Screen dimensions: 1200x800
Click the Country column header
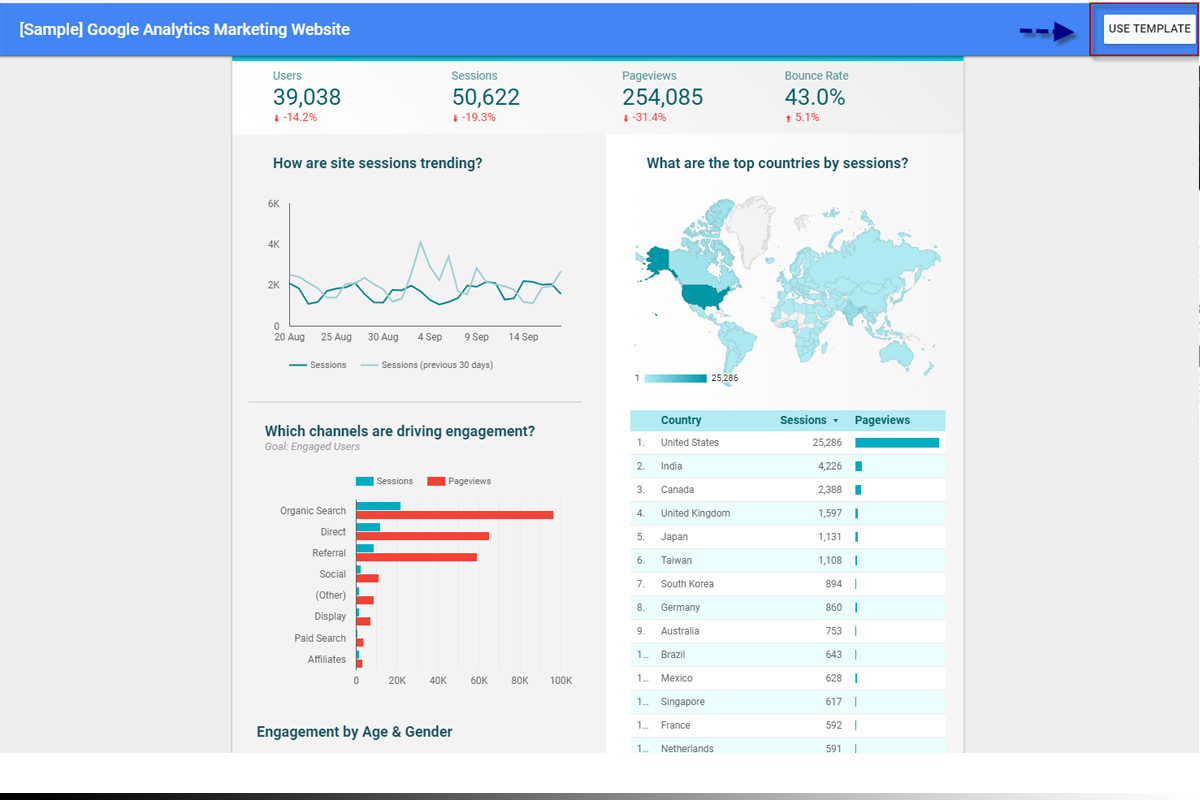(681, 420)
